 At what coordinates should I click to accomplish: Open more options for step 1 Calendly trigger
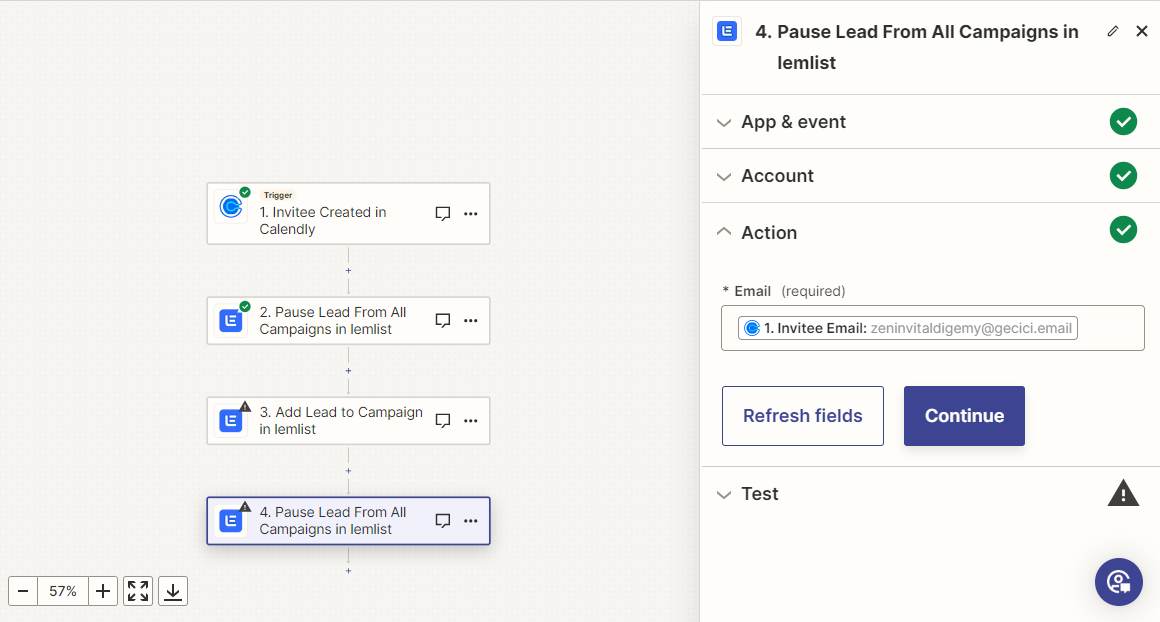coord(471,214)
